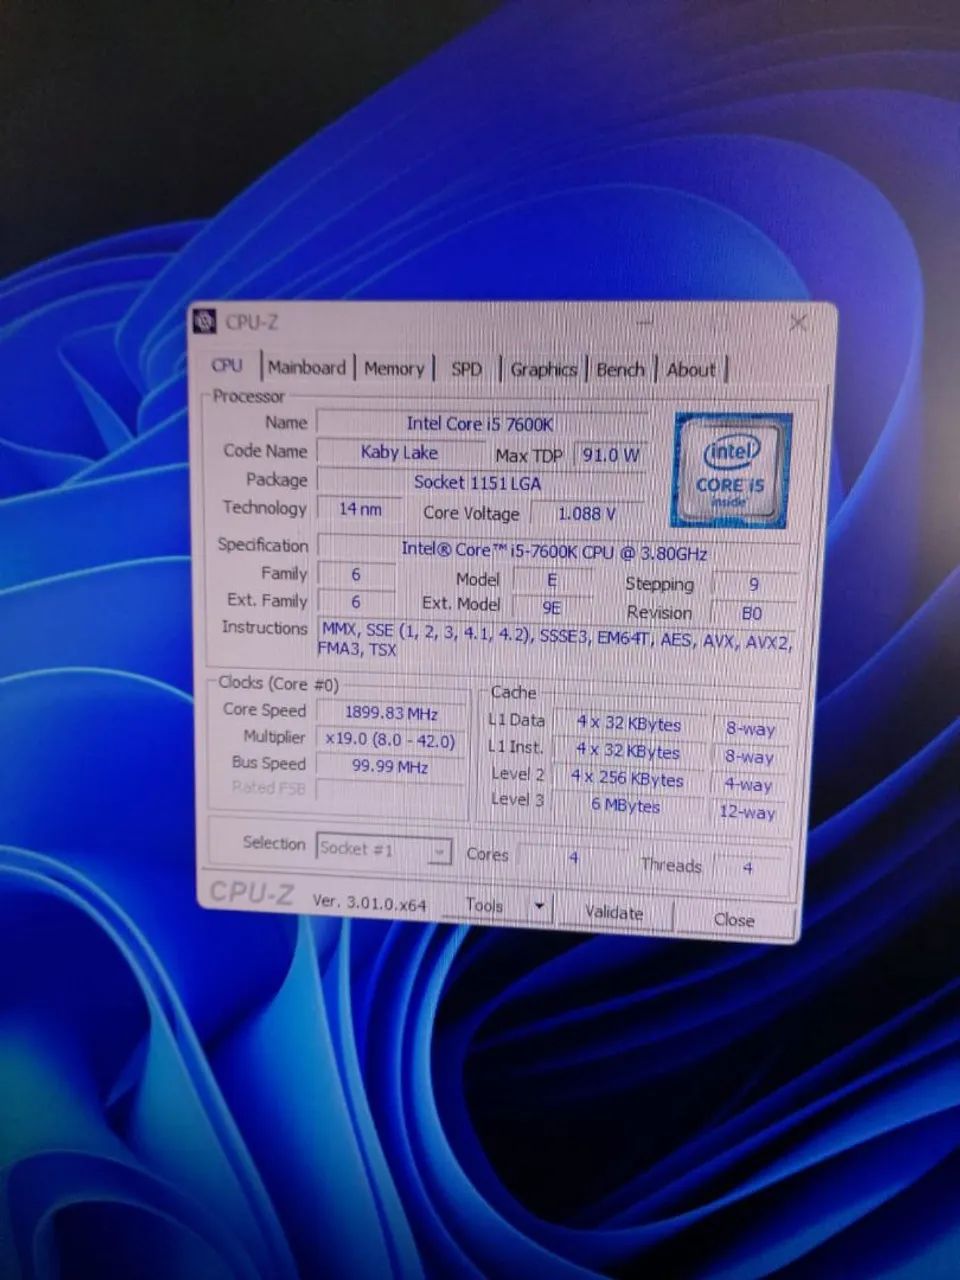The width and height of the screenshot is (960, 1280).
Task: Click the Ext. Model value 9E
Action: (x=551, y=607)
